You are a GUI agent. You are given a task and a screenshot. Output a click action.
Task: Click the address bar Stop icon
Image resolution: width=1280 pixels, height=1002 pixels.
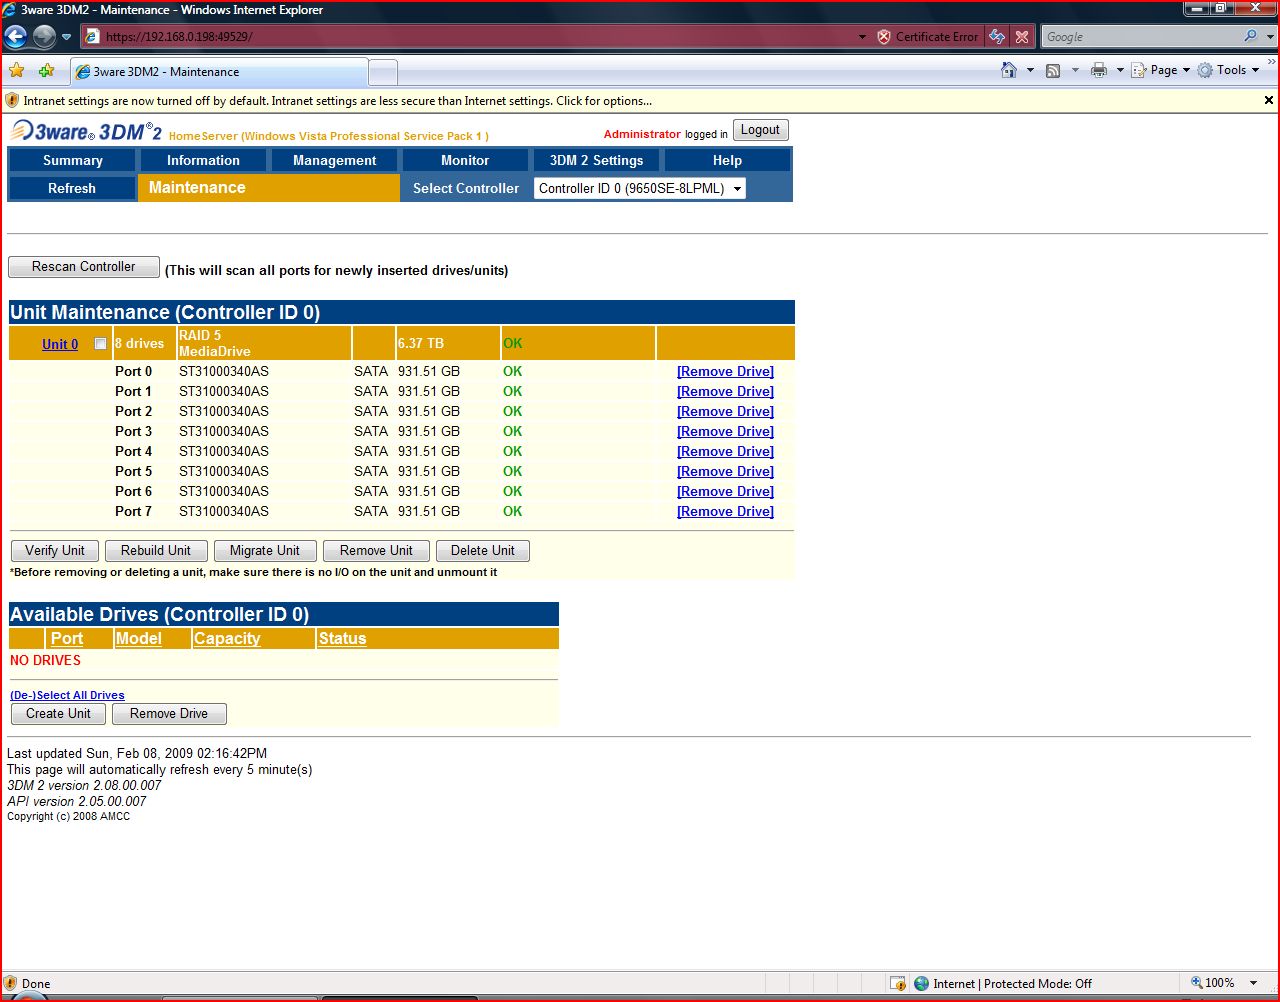pyautogui.click(x=1021, y=37)
